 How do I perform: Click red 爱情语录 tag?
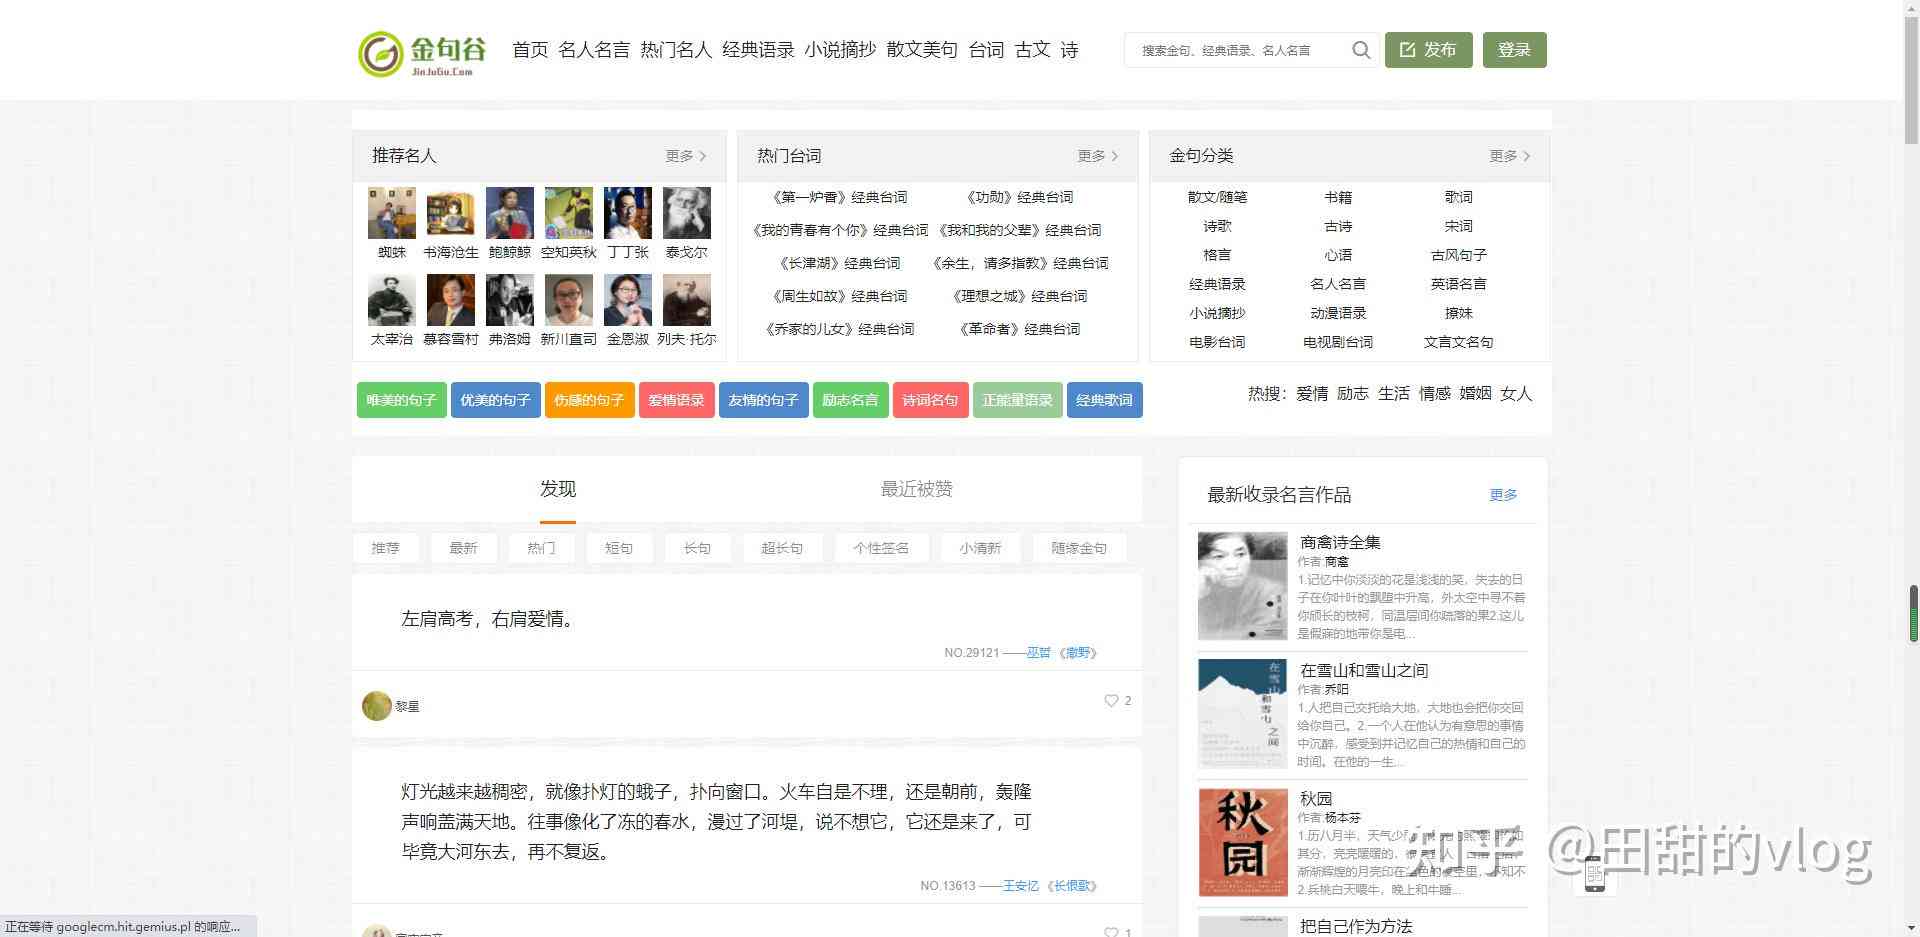[x=676, y=400]
